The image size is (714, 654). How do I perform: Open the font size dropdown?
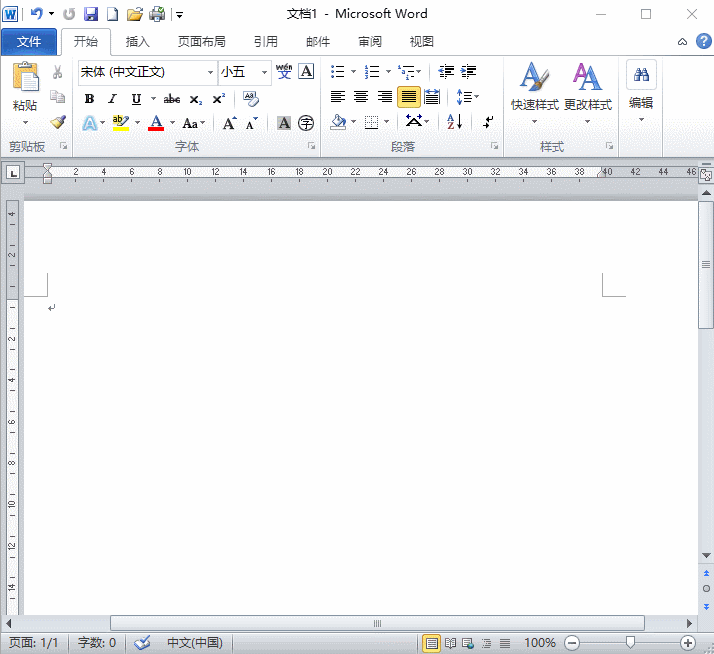click(x=265, y=72)
